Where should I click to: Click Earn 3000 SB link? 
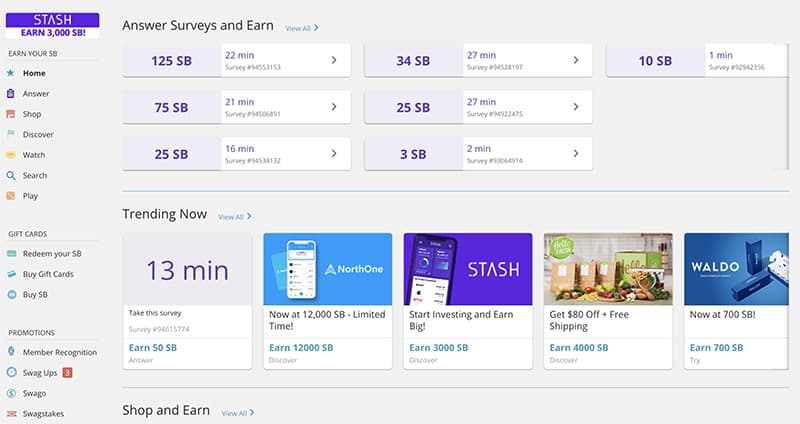click(x=439, y=347)
